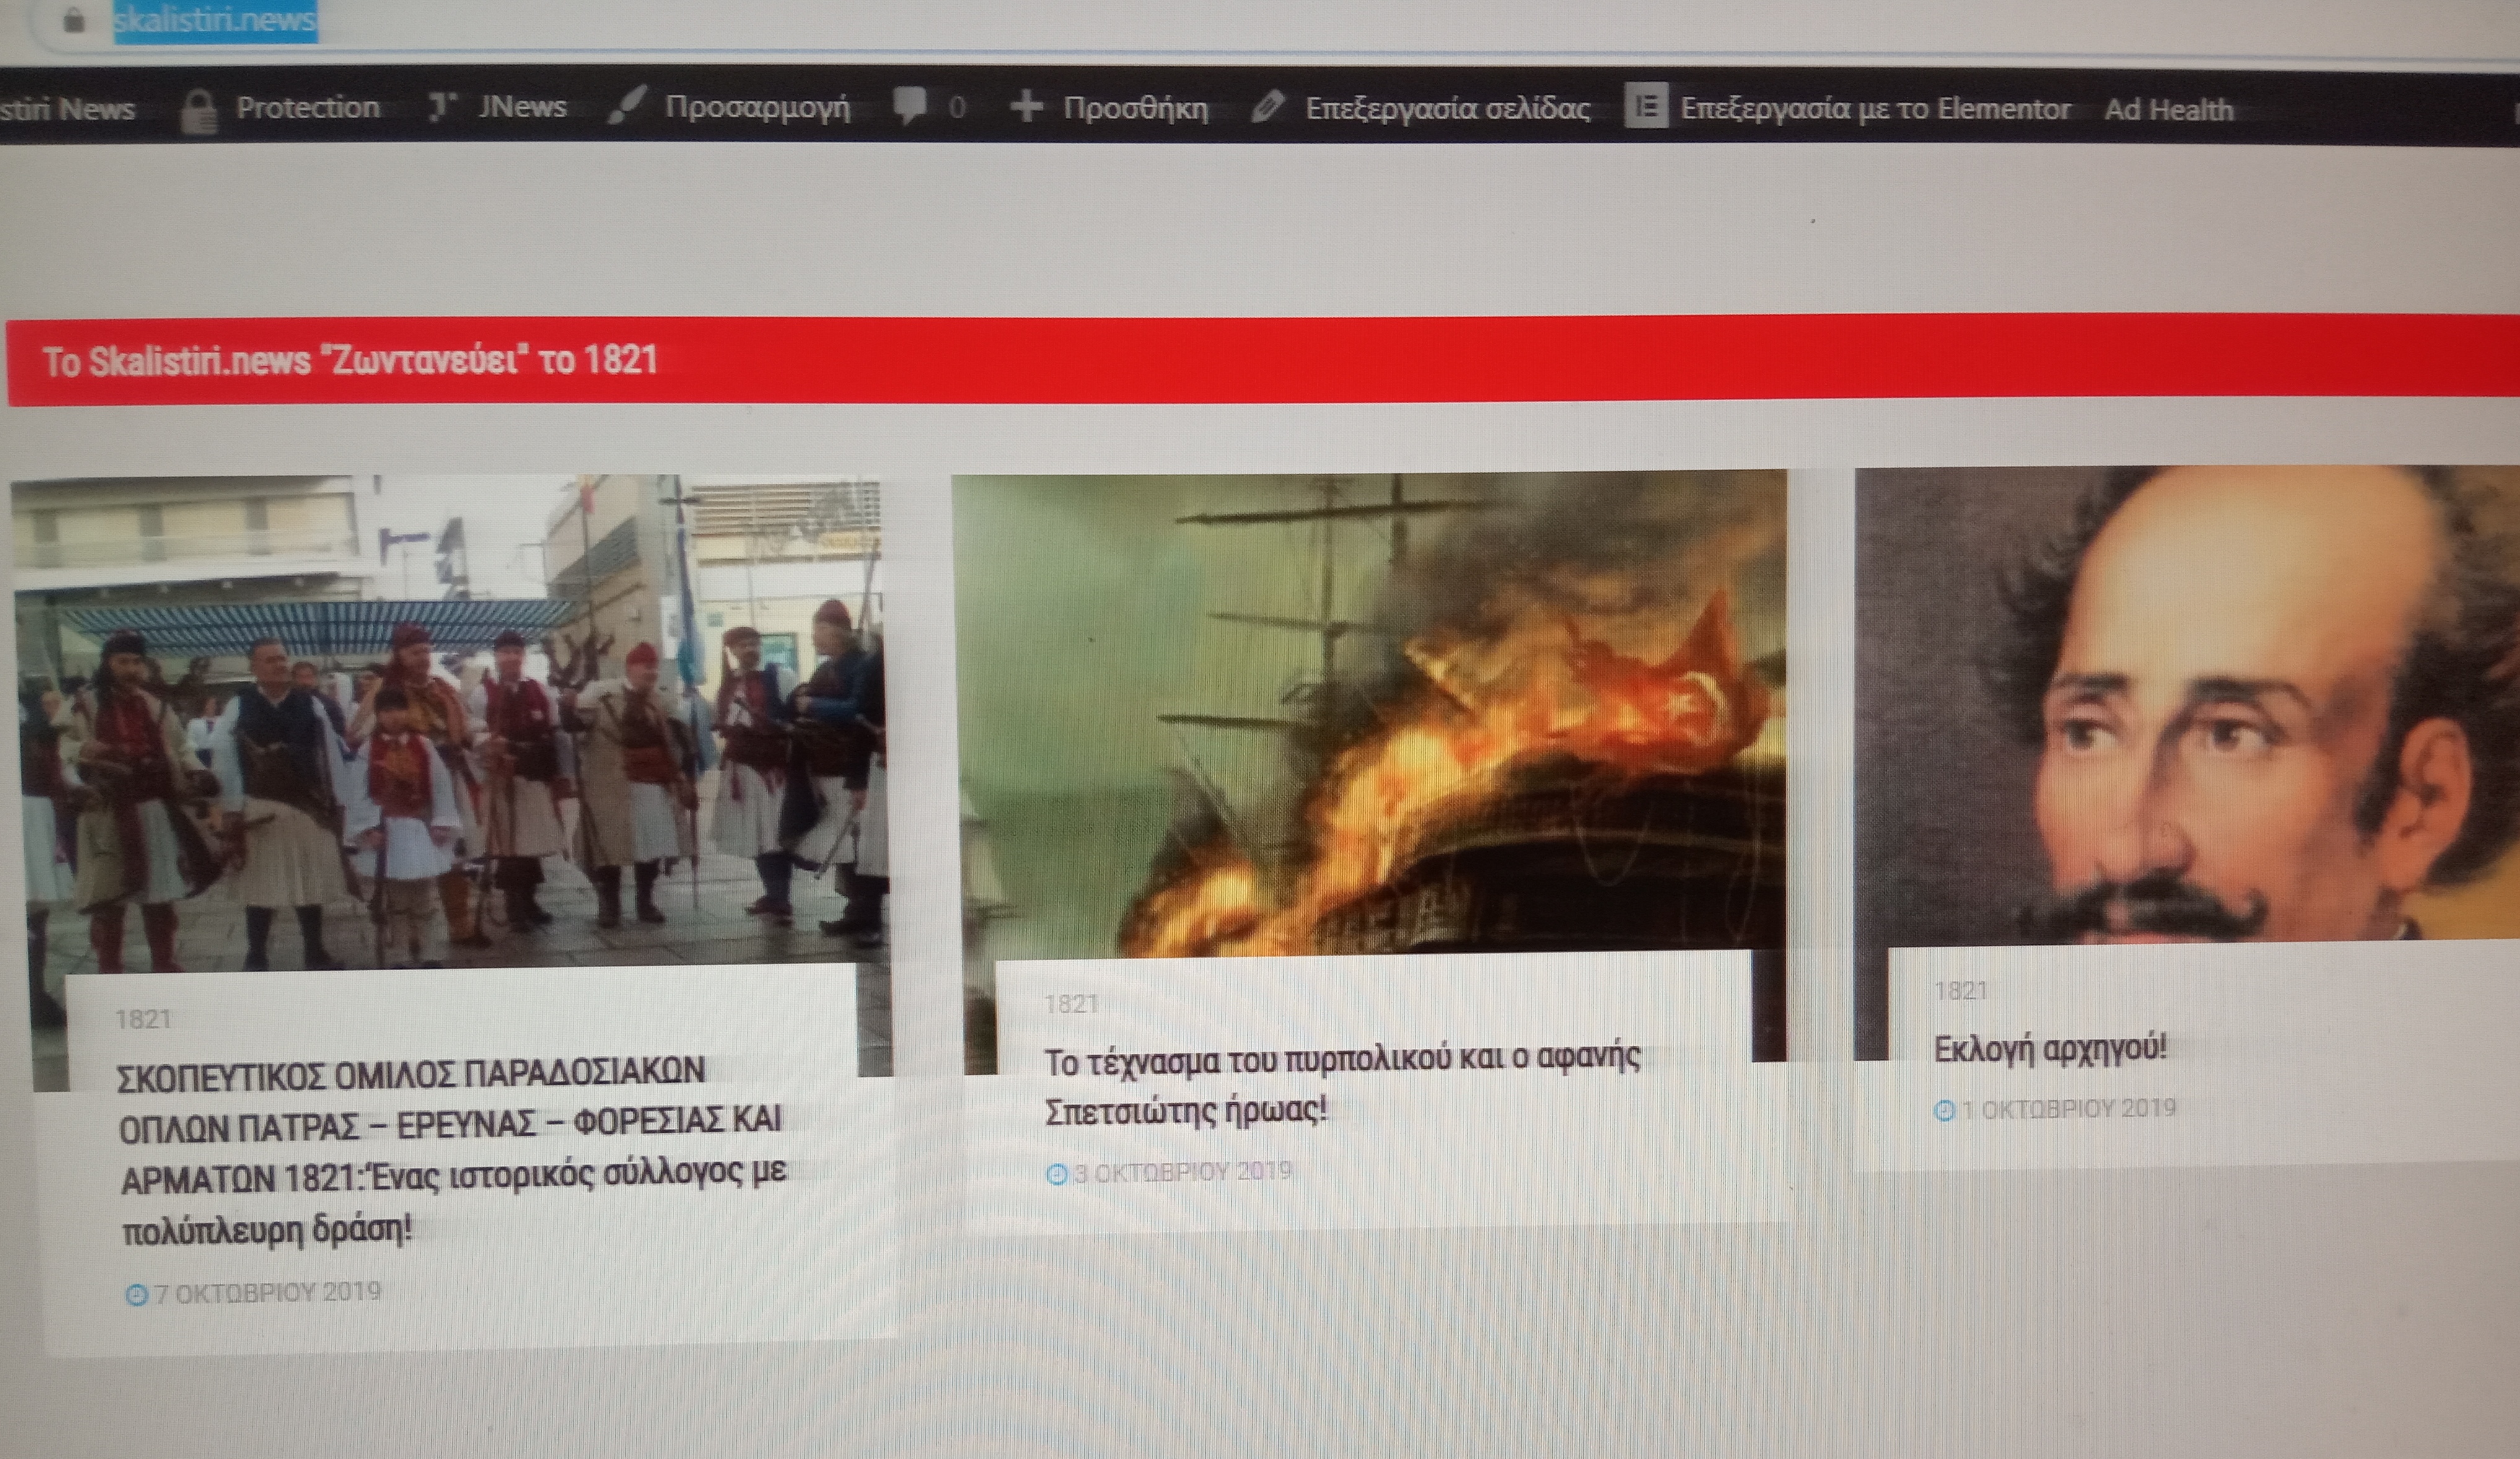Screen dimensions: 2520x1459
Task: Click the 1821 category tag above Εκλογή αρχηγού
Action: click(1961, 991)
